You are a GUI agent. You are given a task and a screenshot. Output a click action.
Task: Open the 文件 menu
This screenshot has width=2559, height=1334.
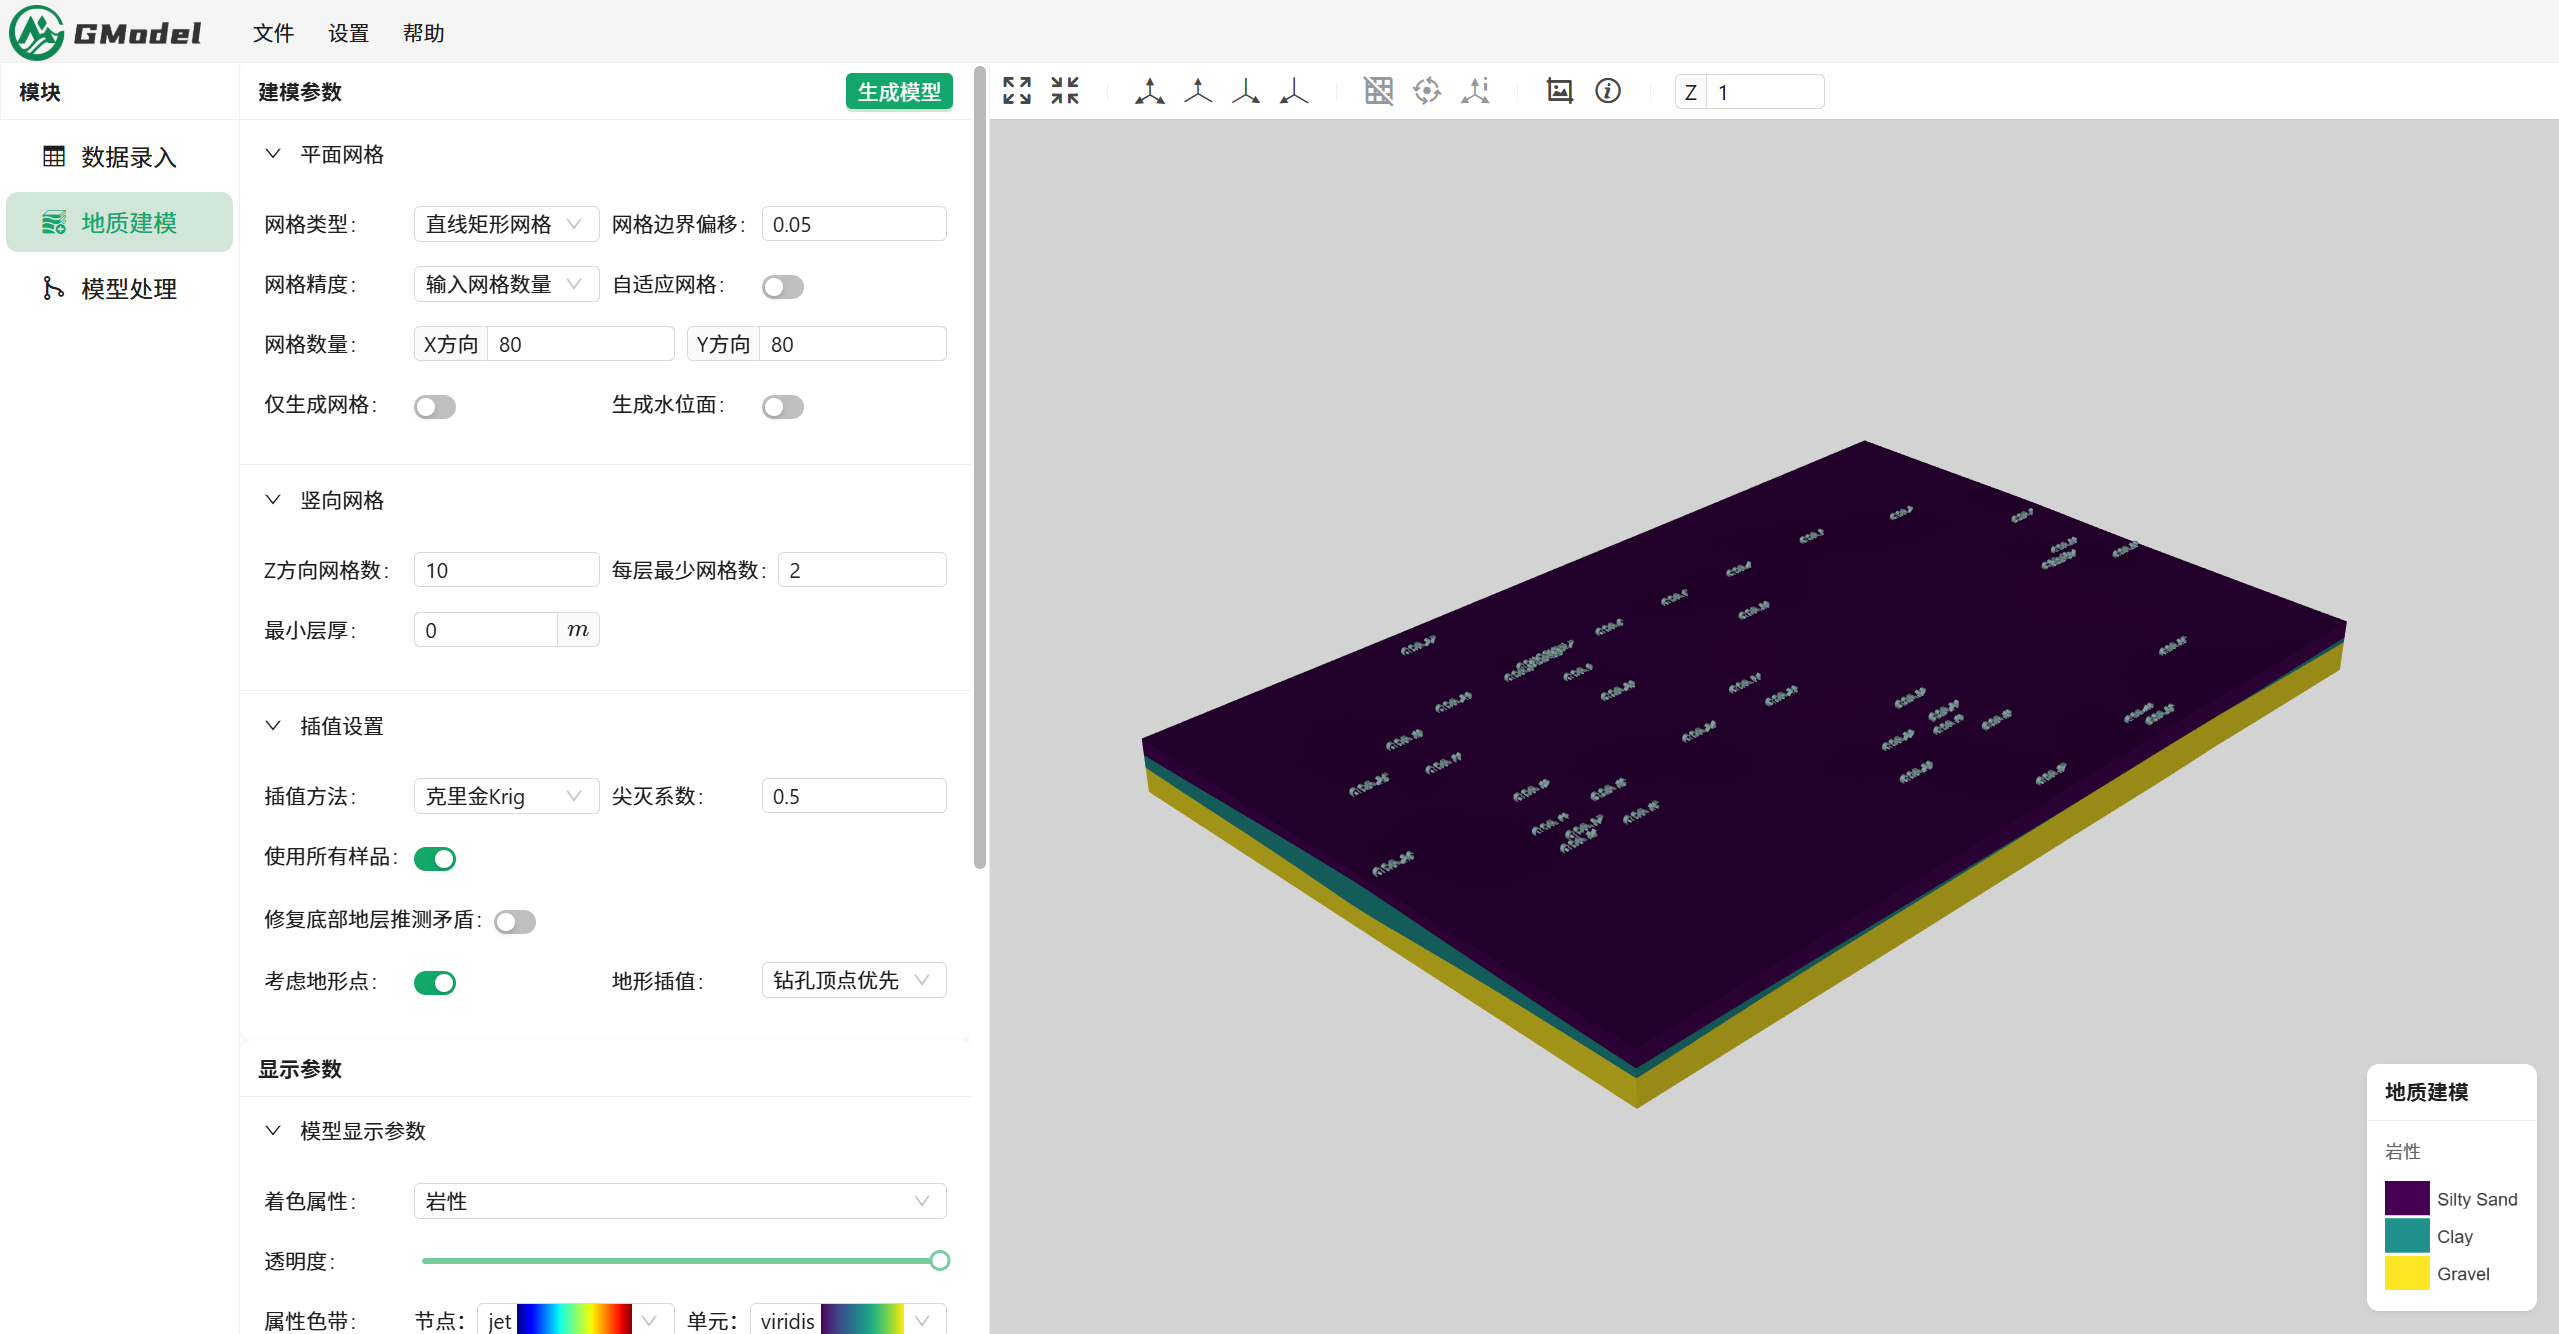(273, 33)
